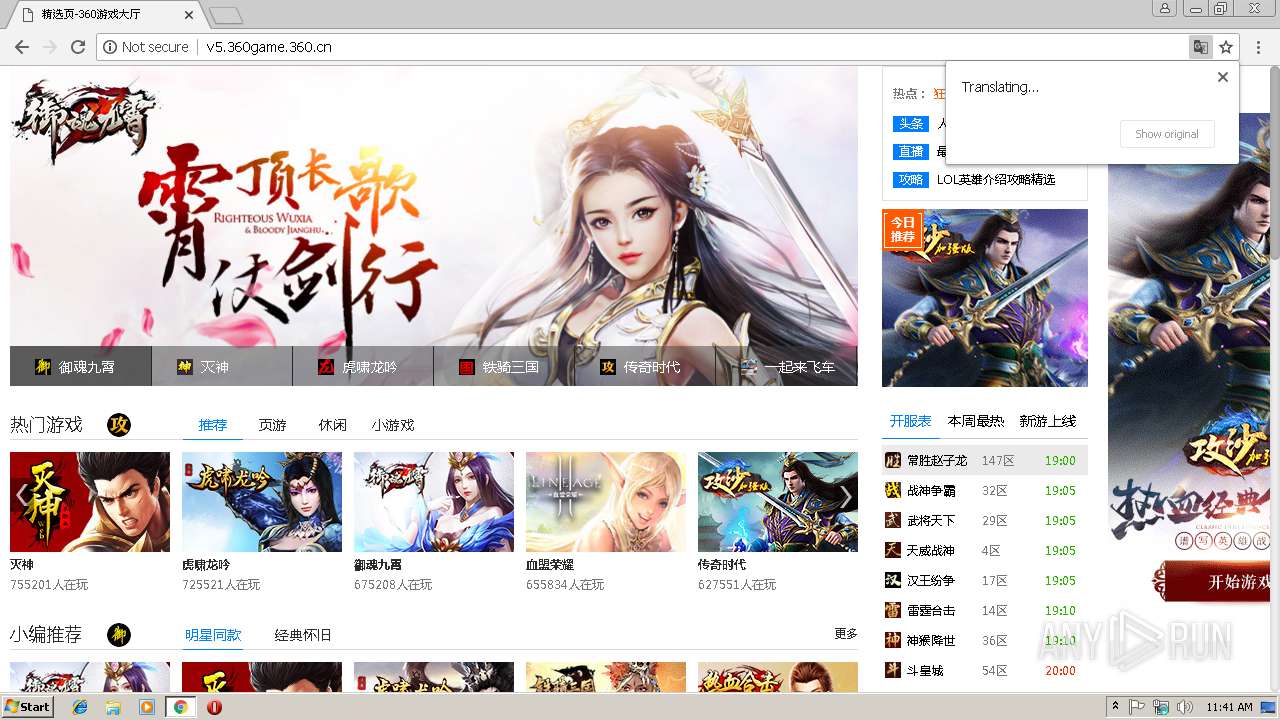Click the Show original button
Image resolution: width=1280 pixels, height=720 pixels.
pyautogui.click(x=1167, y=134)
